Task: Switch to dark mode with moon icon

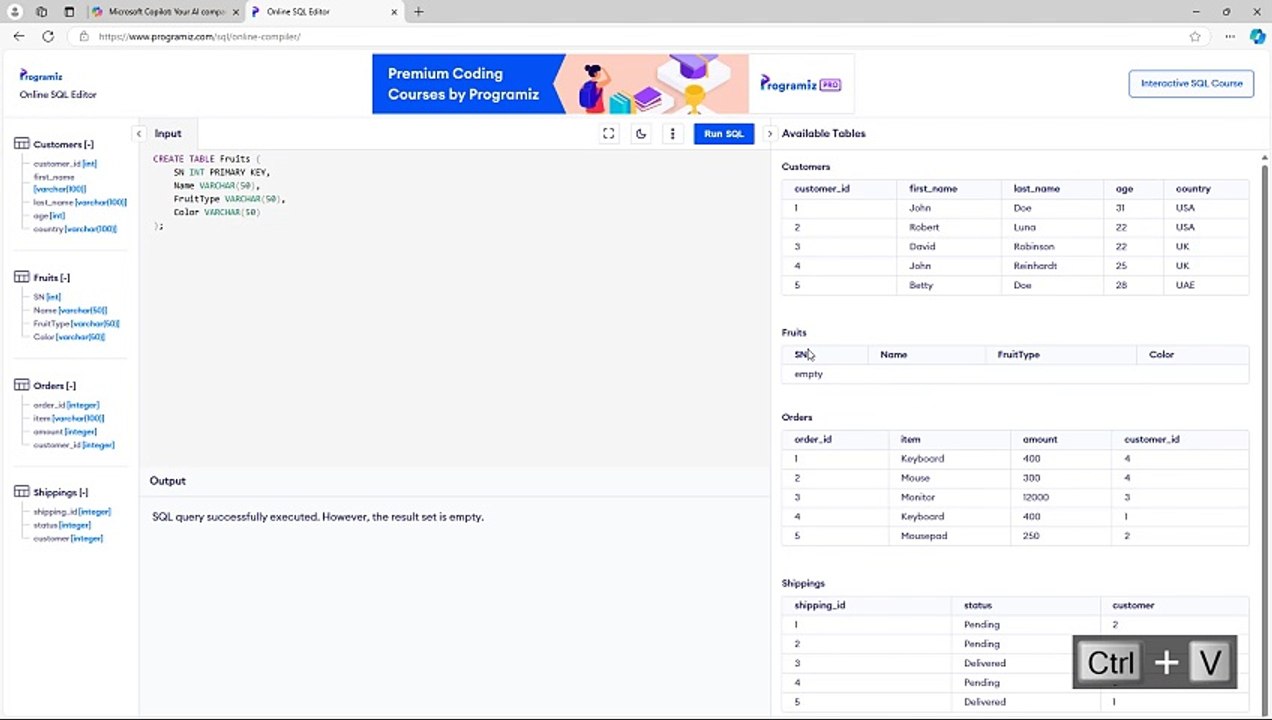Action: pos(641,133)
